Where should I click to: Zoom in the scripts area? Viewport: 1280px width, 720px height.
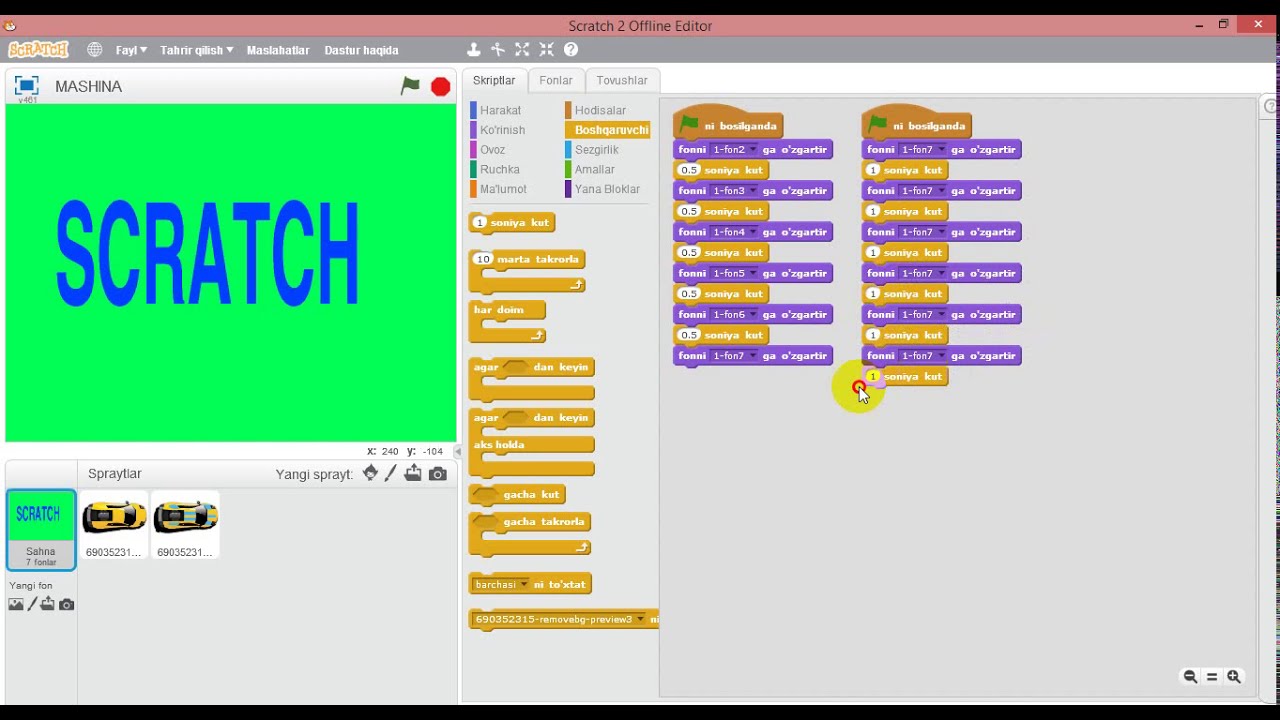click(1234, 677)
